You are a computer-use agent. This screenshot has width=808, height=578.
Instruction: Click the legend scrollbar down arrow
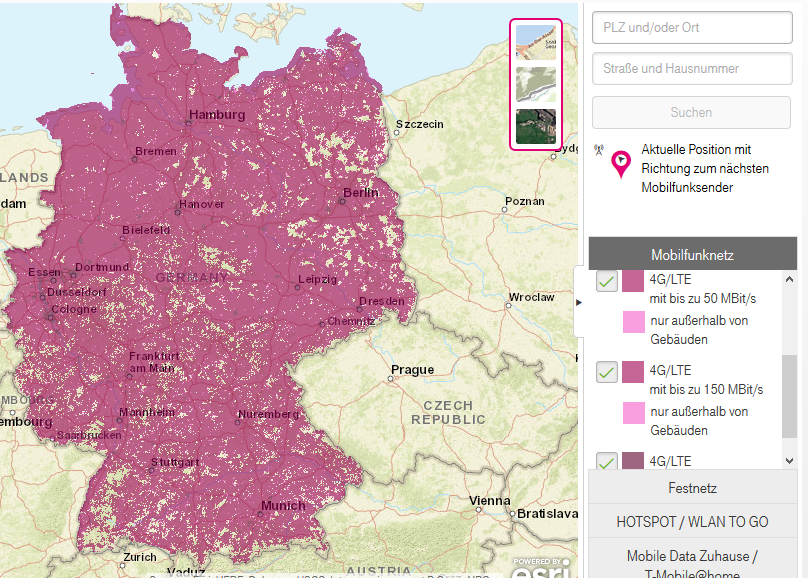coord(789,461)
